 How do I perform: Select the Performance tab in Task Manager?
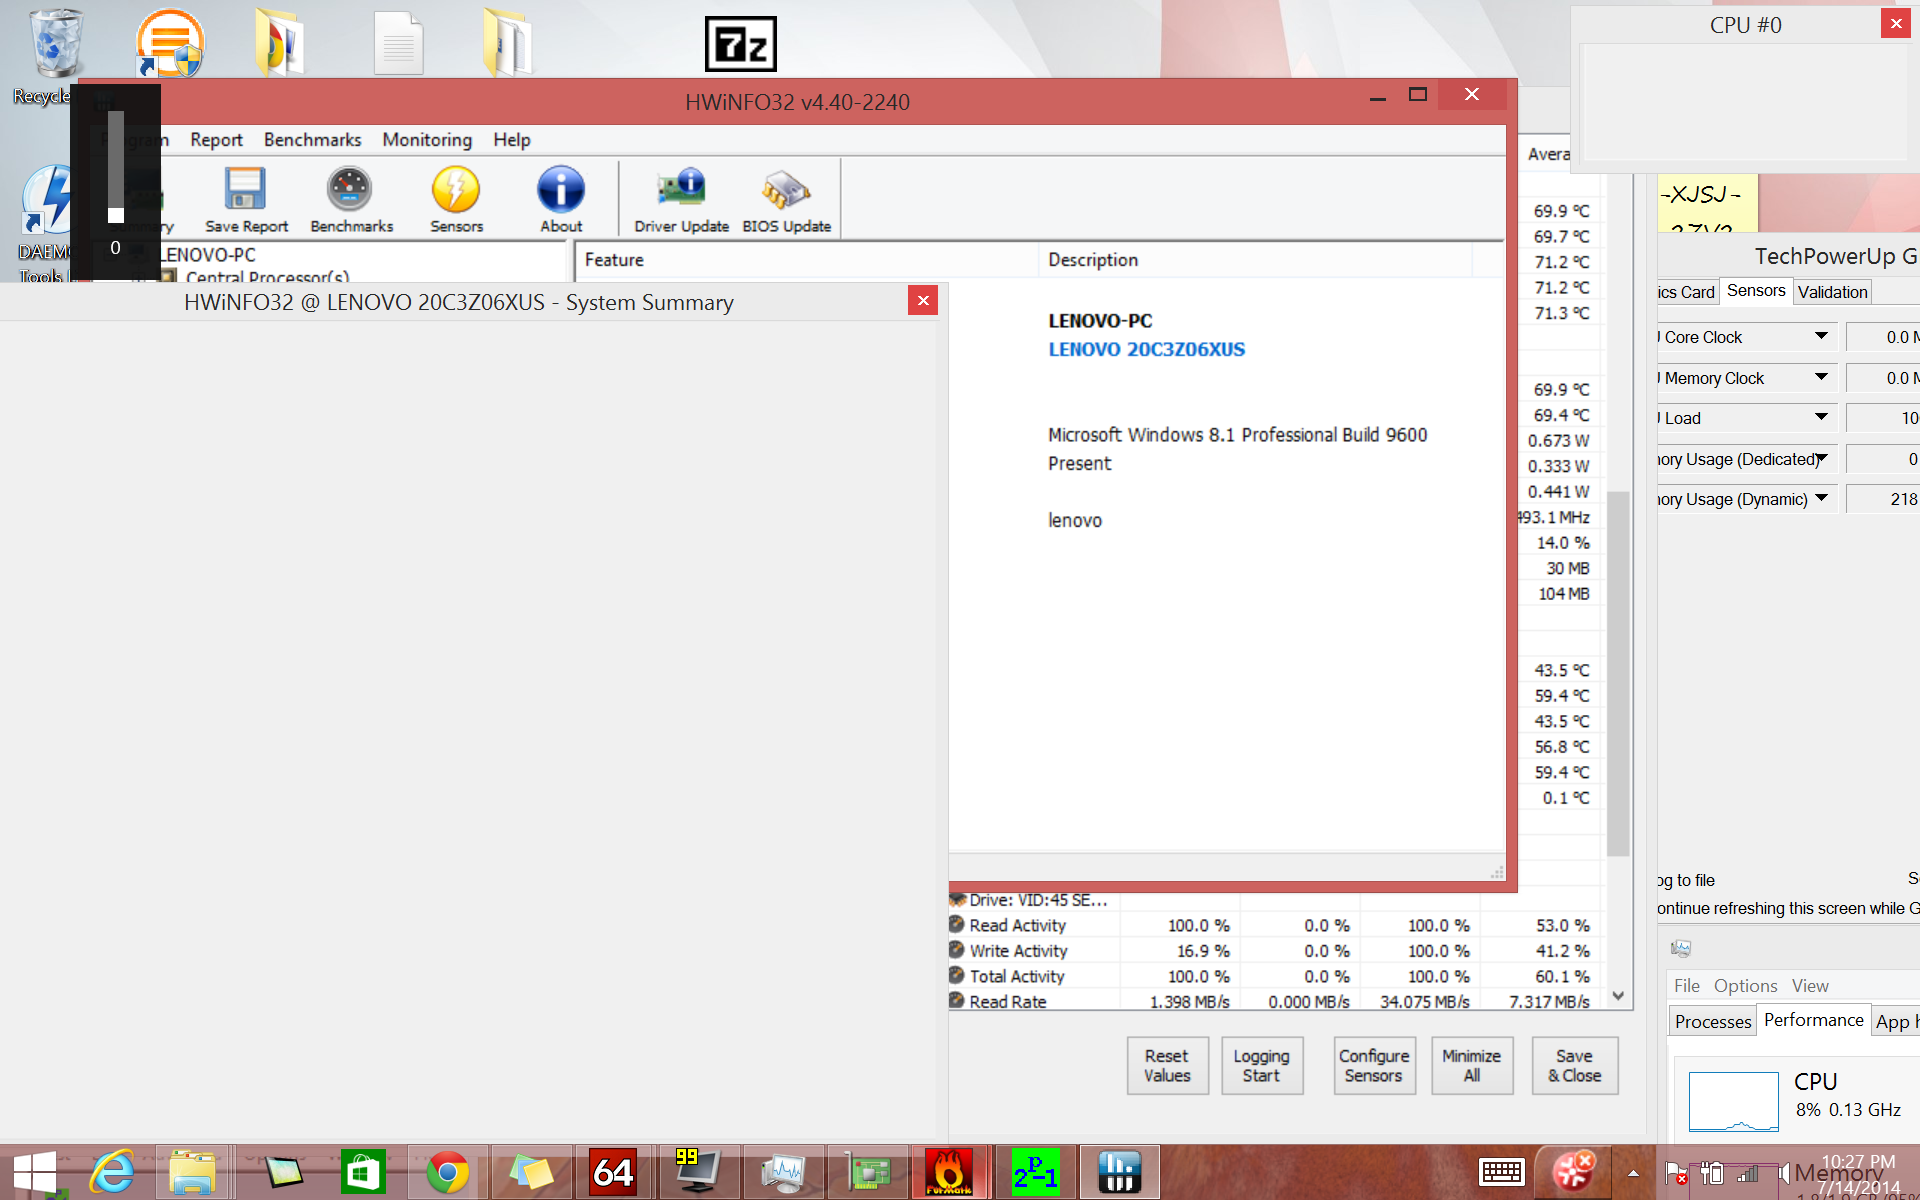pos(1813,1020)
